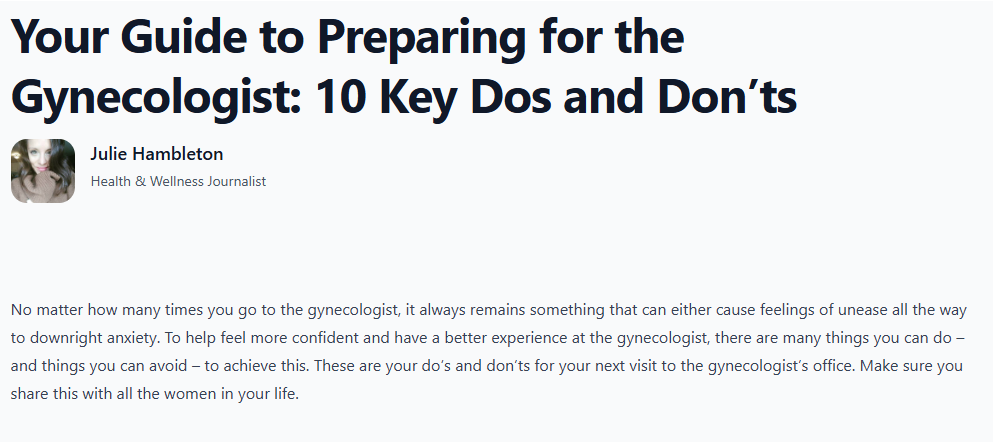Click Julie Hambleton's author profile photo
993x442 pixels.
coord(43,171)
